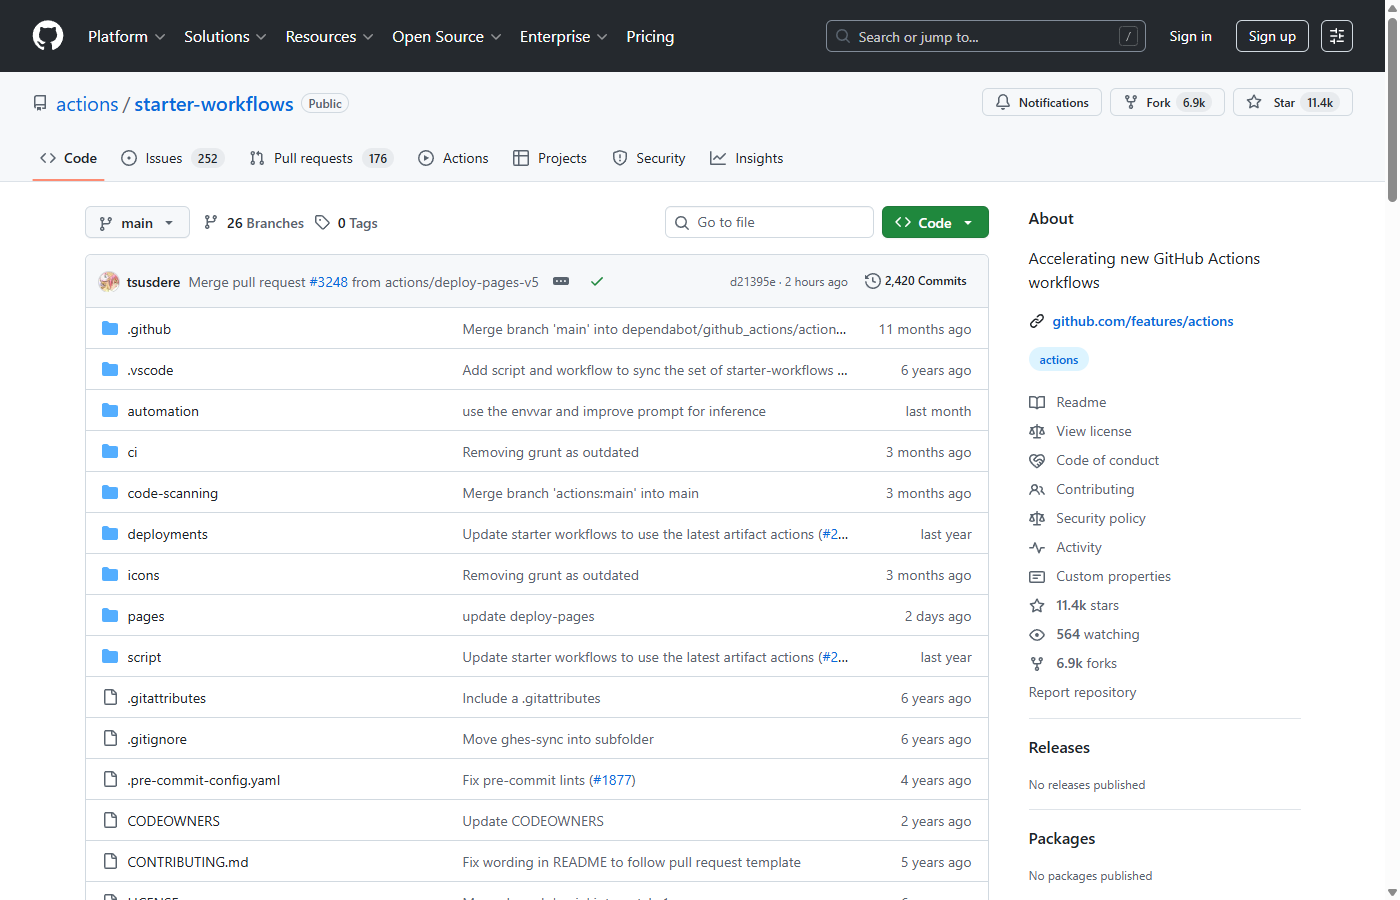
Task: Click the commit history clock icon
Action: coord(872,281)
